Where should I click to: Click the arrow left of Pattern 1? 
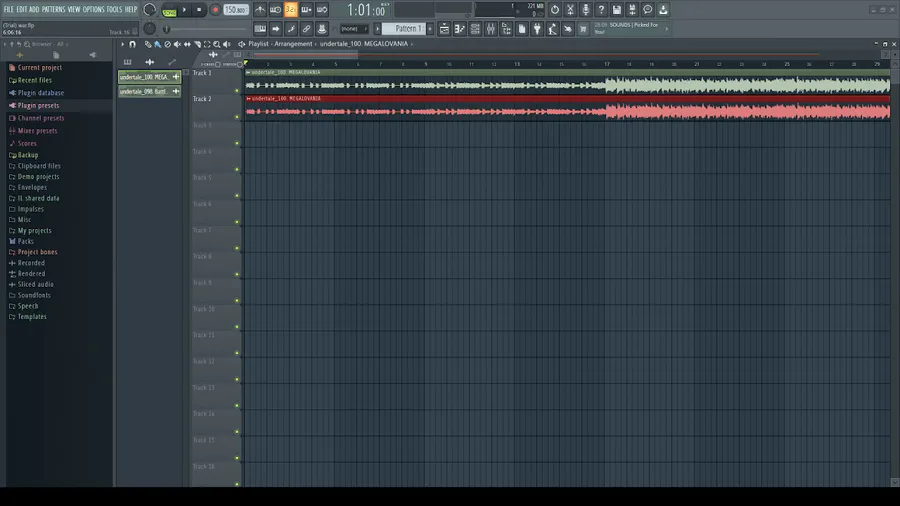(x=378, y=29)
